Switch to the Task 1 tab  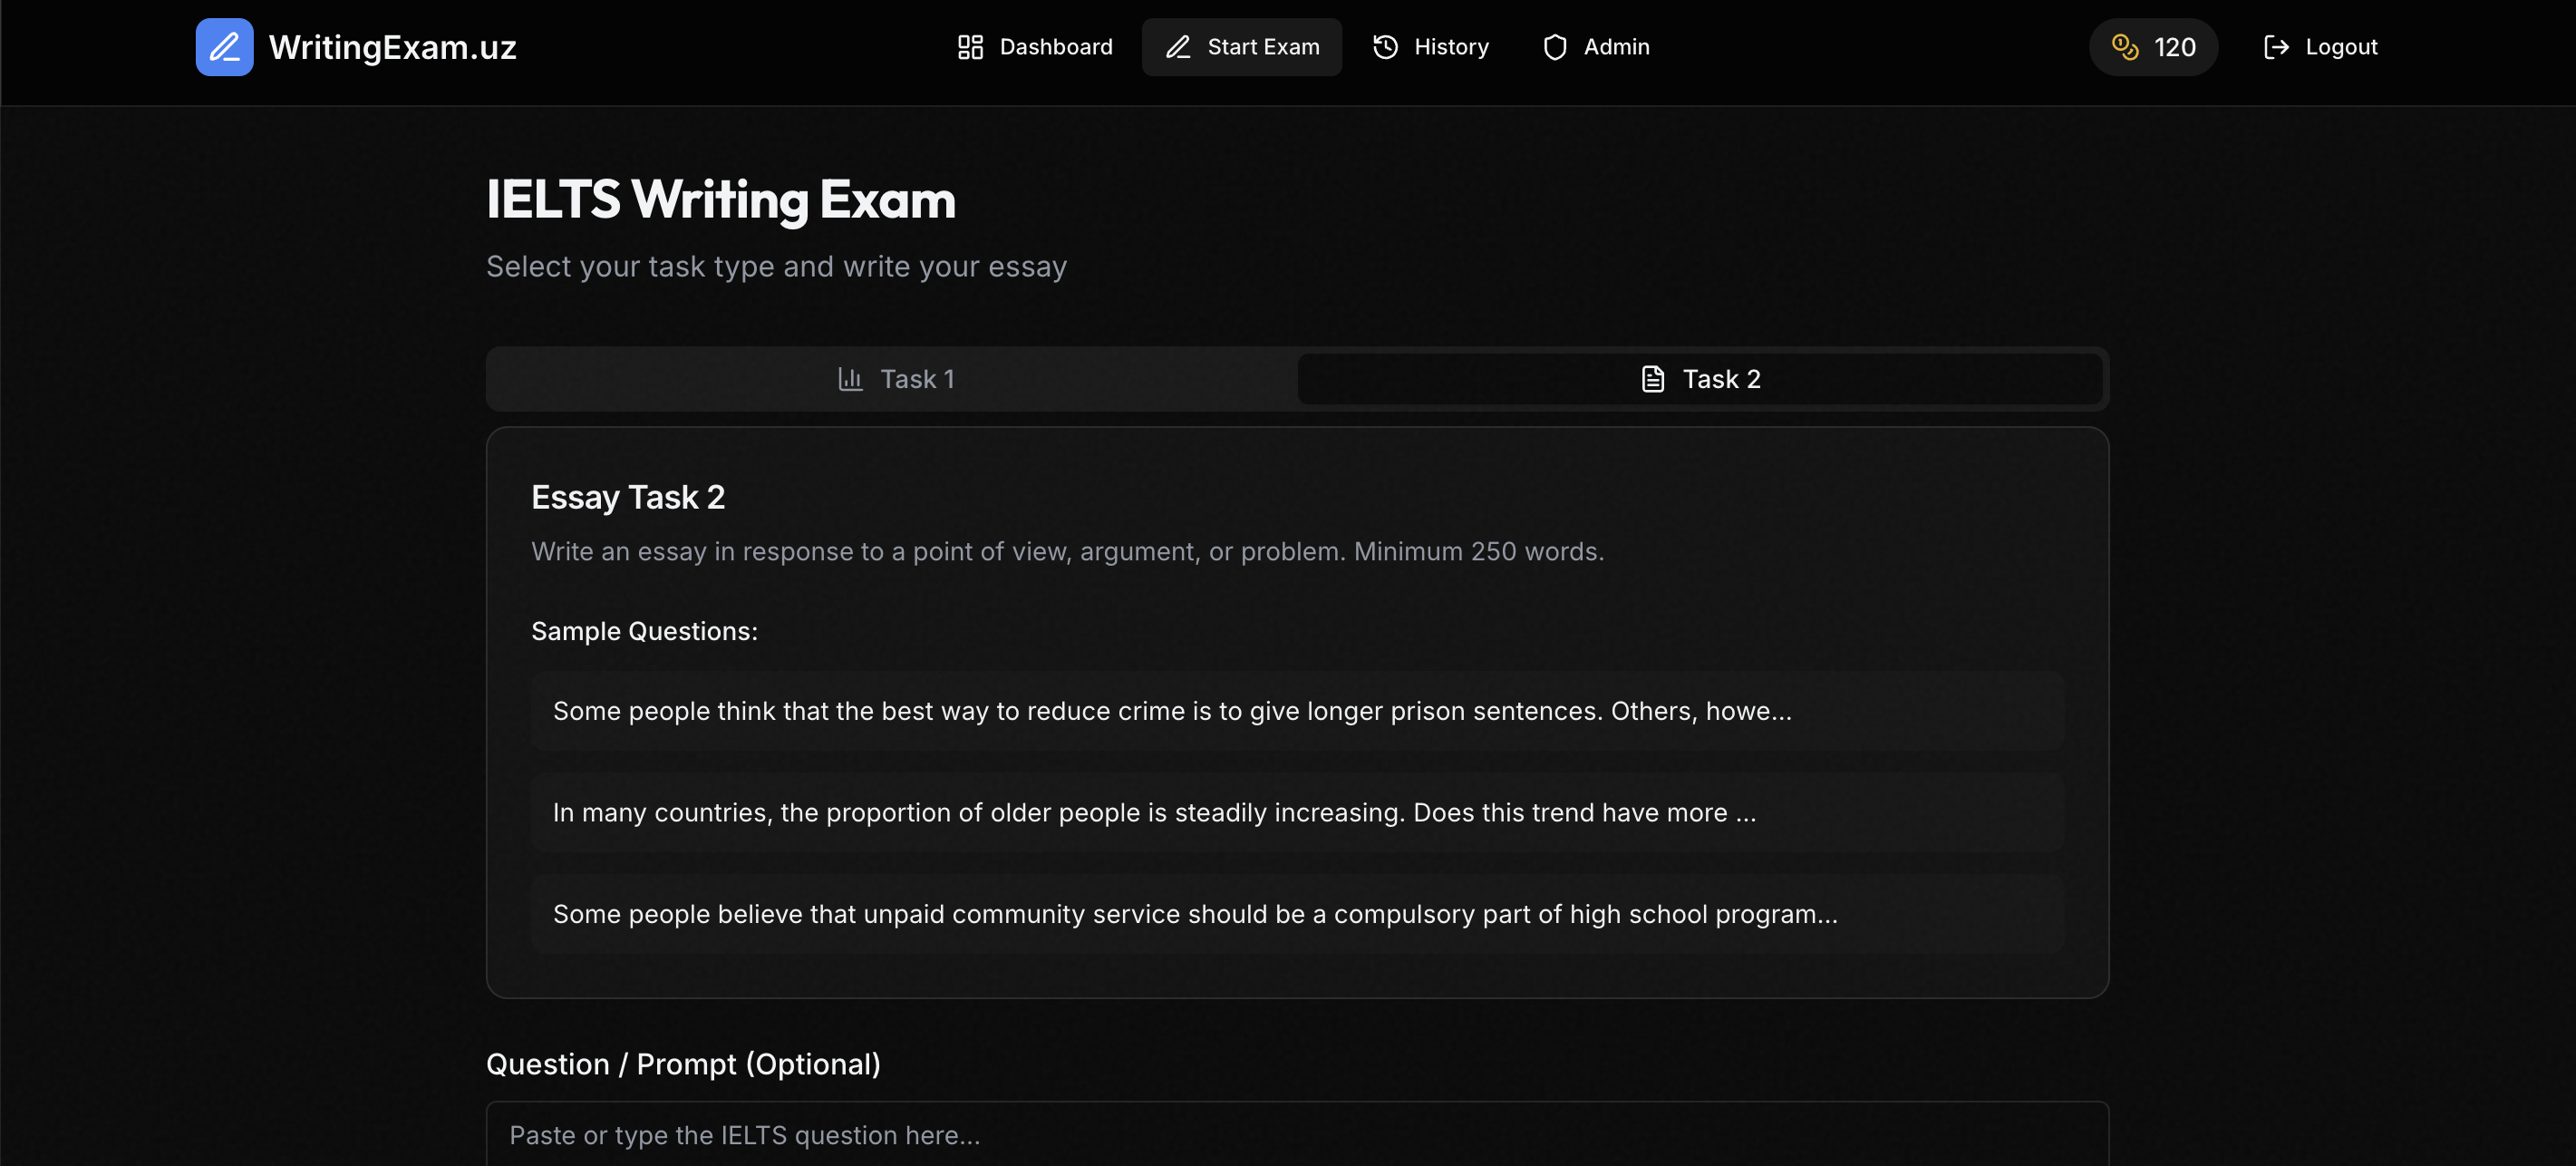[x=894, y=378]
